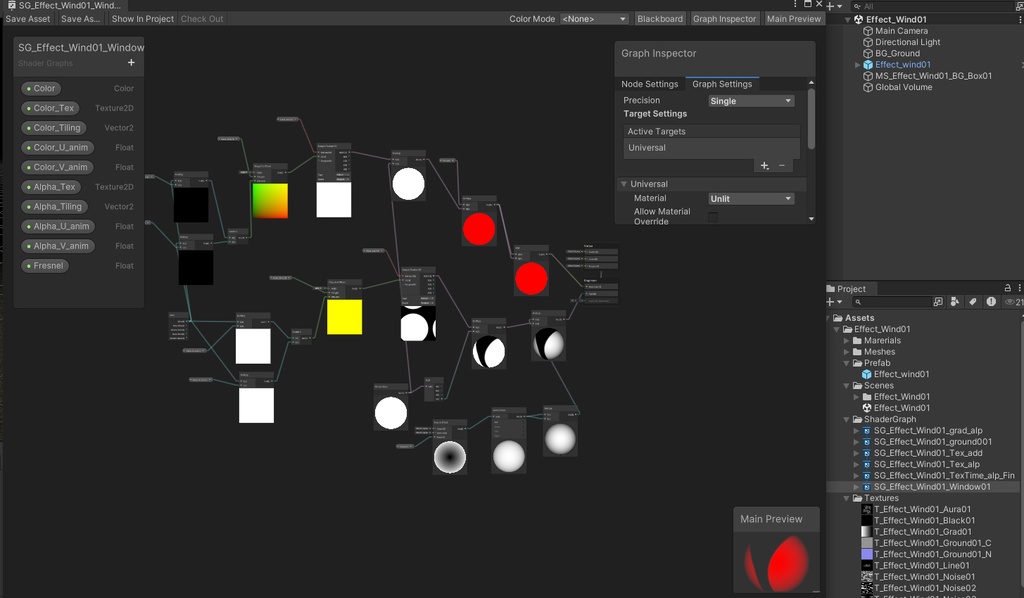The height and width of the screenshot is (598, 1024).
Task: Expand the Effect_wind01 object in Hierarchy
Action: [857, 65]
